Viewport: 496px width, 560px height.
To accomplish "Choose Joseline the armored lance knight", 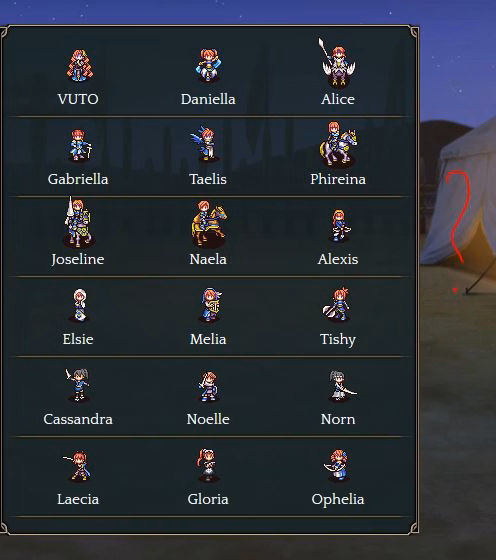I will pyautogui.click(x=79, y=222).
